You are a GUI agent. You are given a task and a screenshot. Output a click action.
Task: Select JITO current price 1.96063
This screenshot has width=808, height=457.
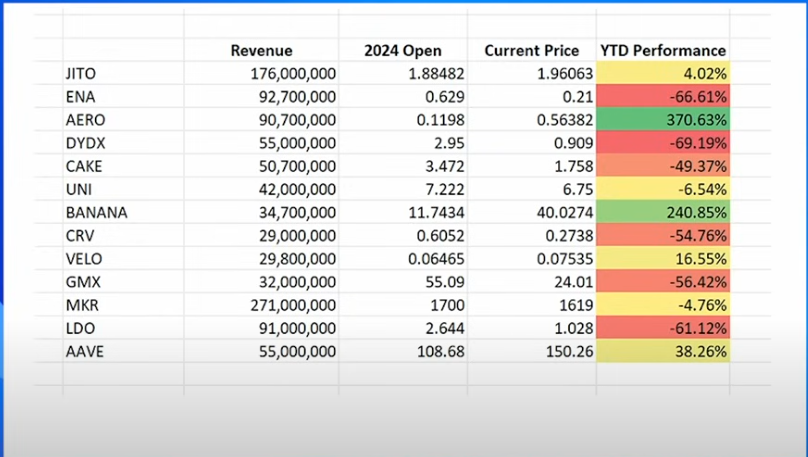(532, 74)
